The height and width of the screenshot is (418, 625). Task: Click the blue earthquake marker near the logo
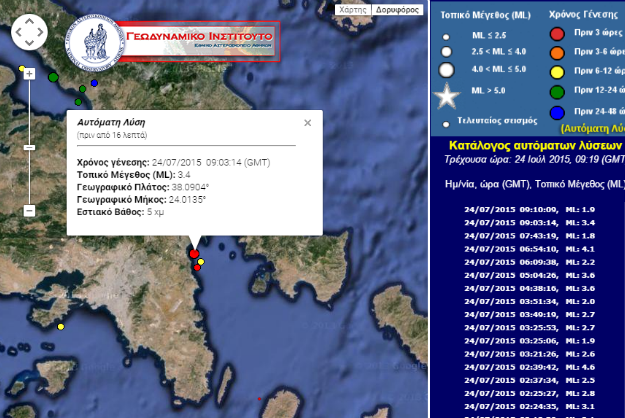click(94, 83)
